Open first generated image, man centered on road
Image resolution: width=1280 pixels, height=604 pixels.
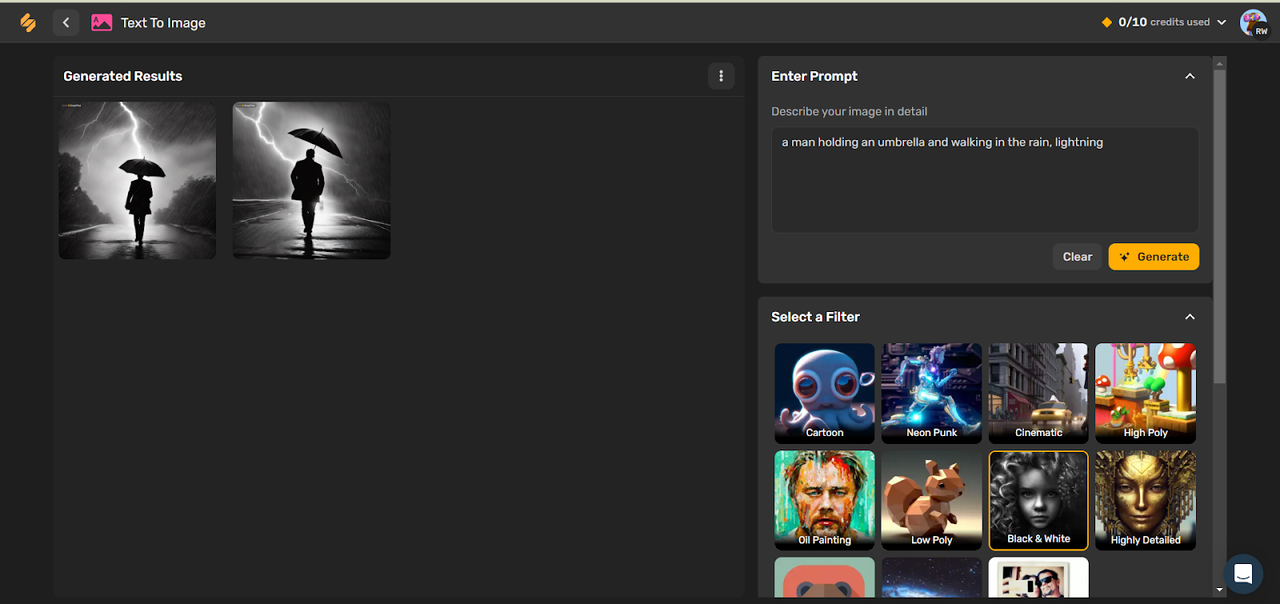(x=137, y=181)
